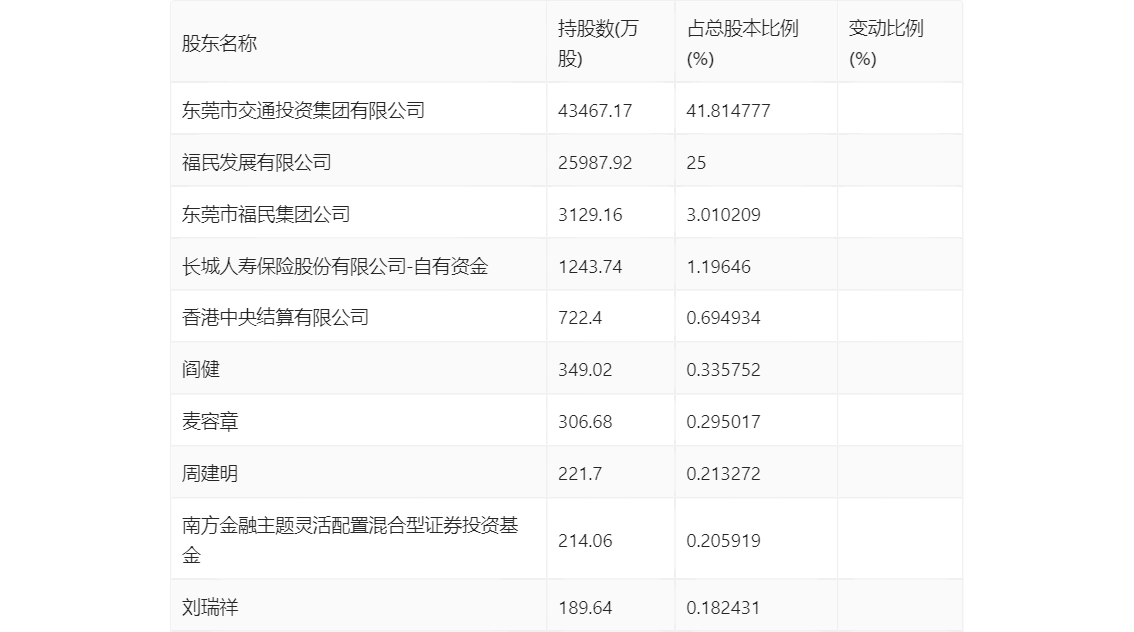This screenshot has height=632, width=1134.
Task: Select the 股东名称 column header
Action: [x=219, y=43]
